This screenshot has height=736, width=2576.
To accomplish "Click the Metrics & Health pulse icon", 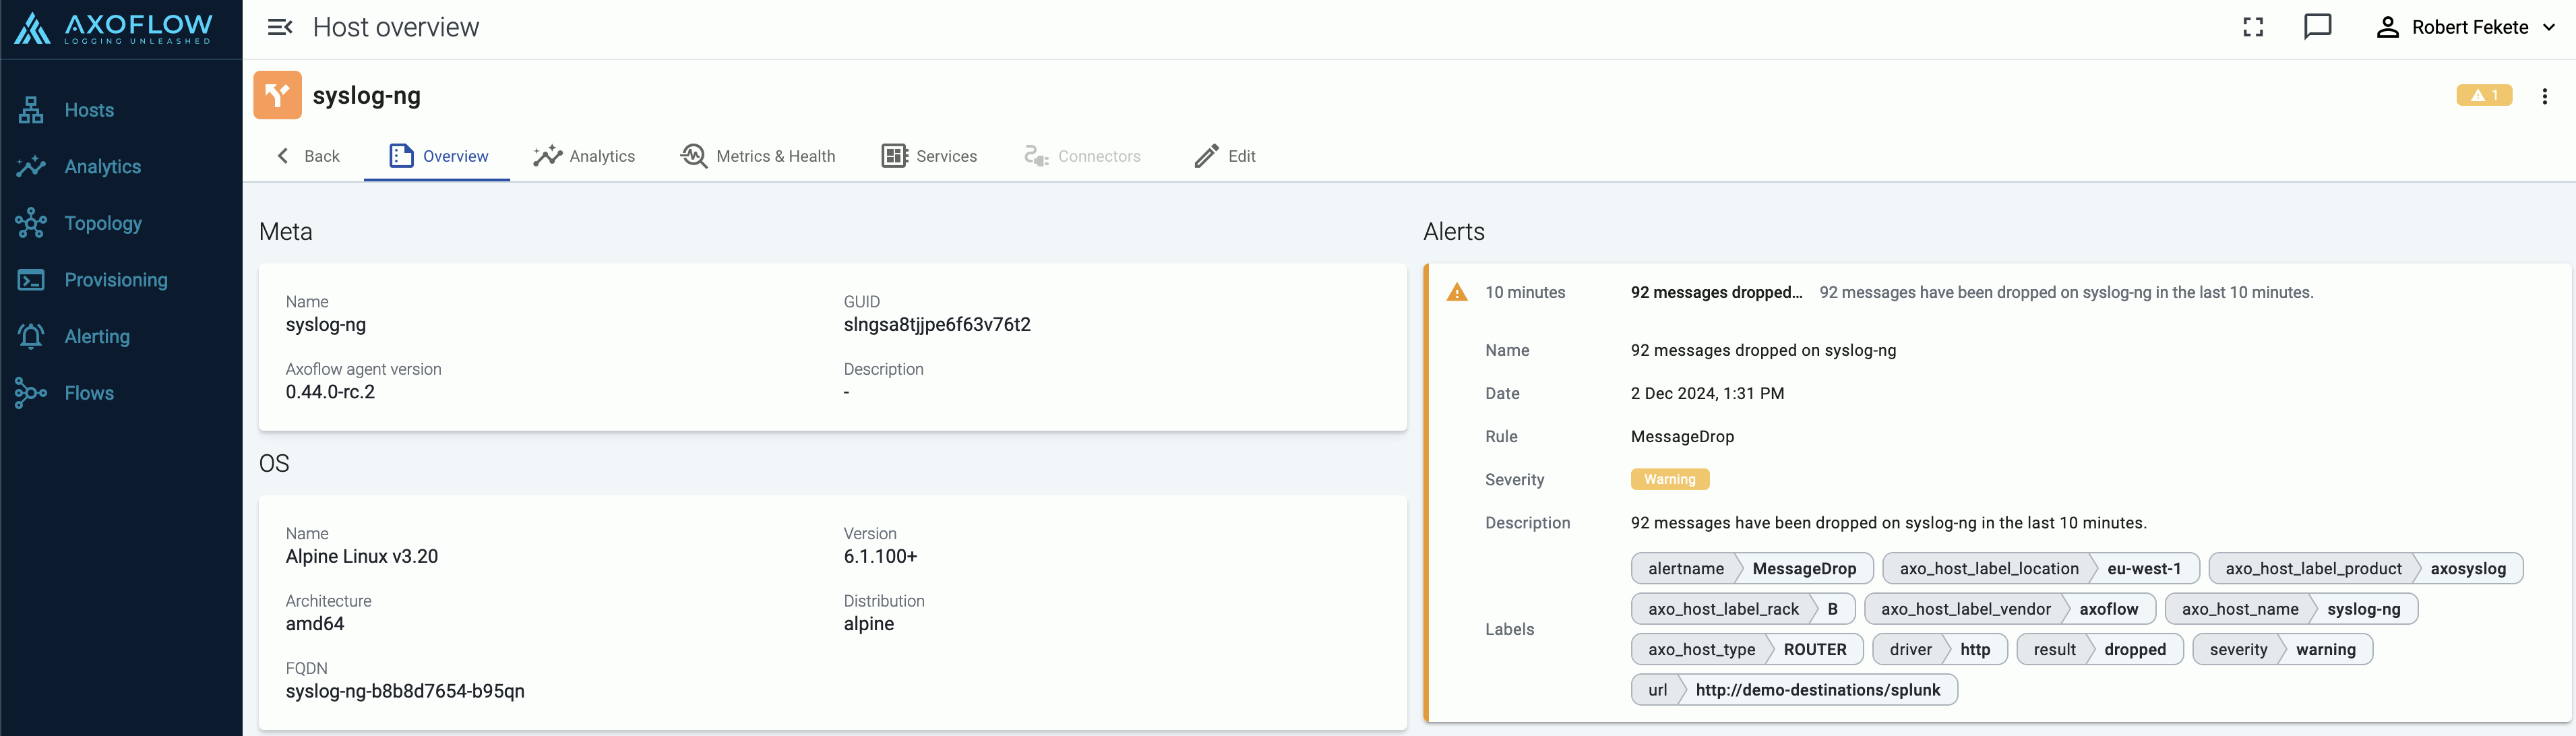I will tap(693, 156).
